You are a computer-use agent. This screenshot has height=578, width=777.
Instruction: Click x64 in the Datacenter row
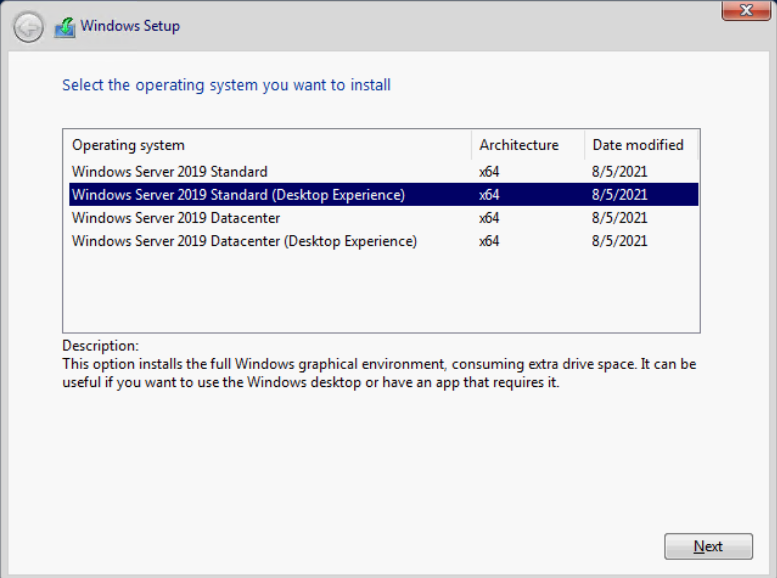point(489,218)
